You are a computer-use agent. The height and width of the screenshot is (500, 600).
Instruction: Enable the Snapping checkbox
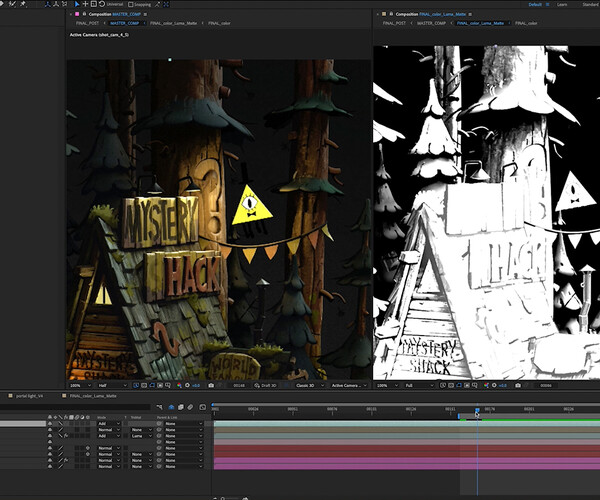click(x=131, y=4)
